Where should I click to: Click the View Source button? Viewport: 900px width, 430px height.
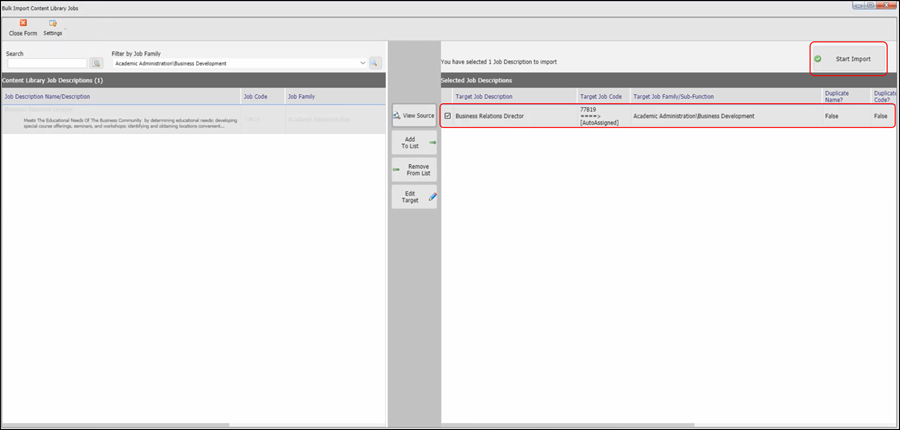(414, 116)
